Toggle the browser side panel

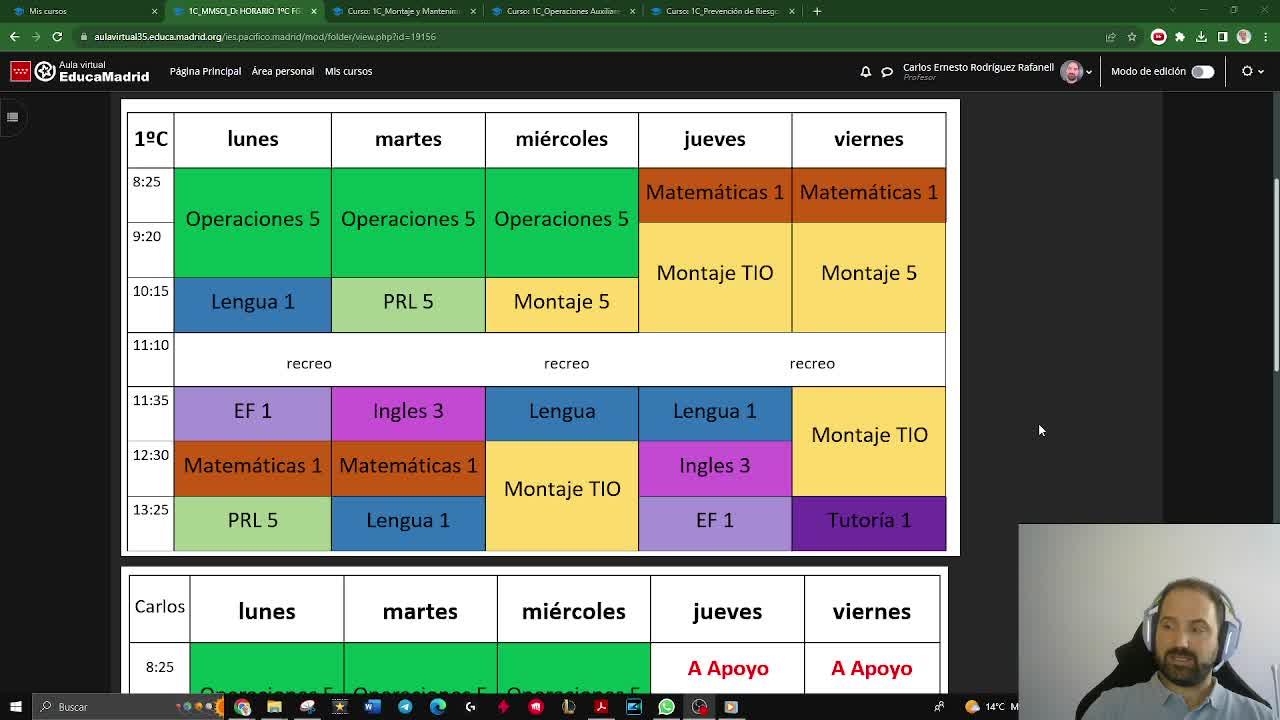pos(1222,37)
